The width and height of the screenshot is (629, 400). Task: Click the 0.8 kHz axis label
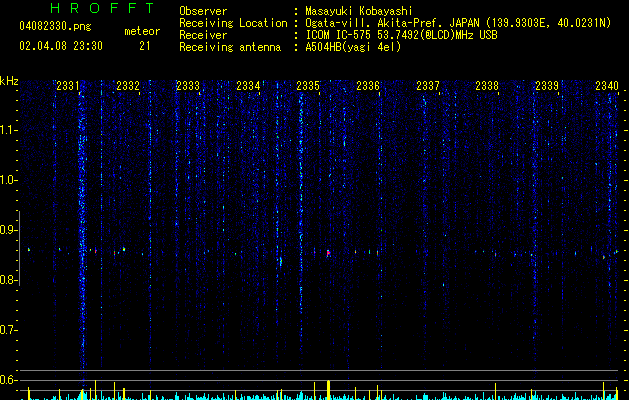[x=8, y=280]
